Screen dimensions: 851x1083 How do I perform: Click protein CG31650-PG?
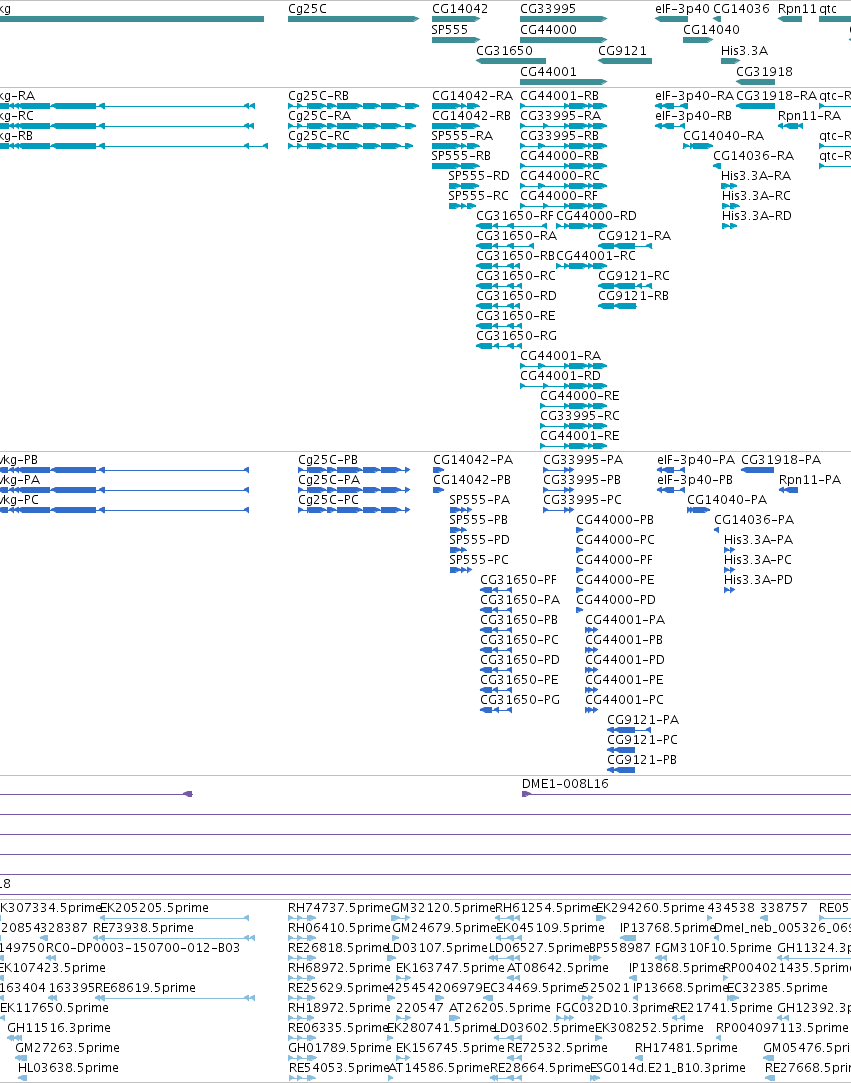point(496,711)
